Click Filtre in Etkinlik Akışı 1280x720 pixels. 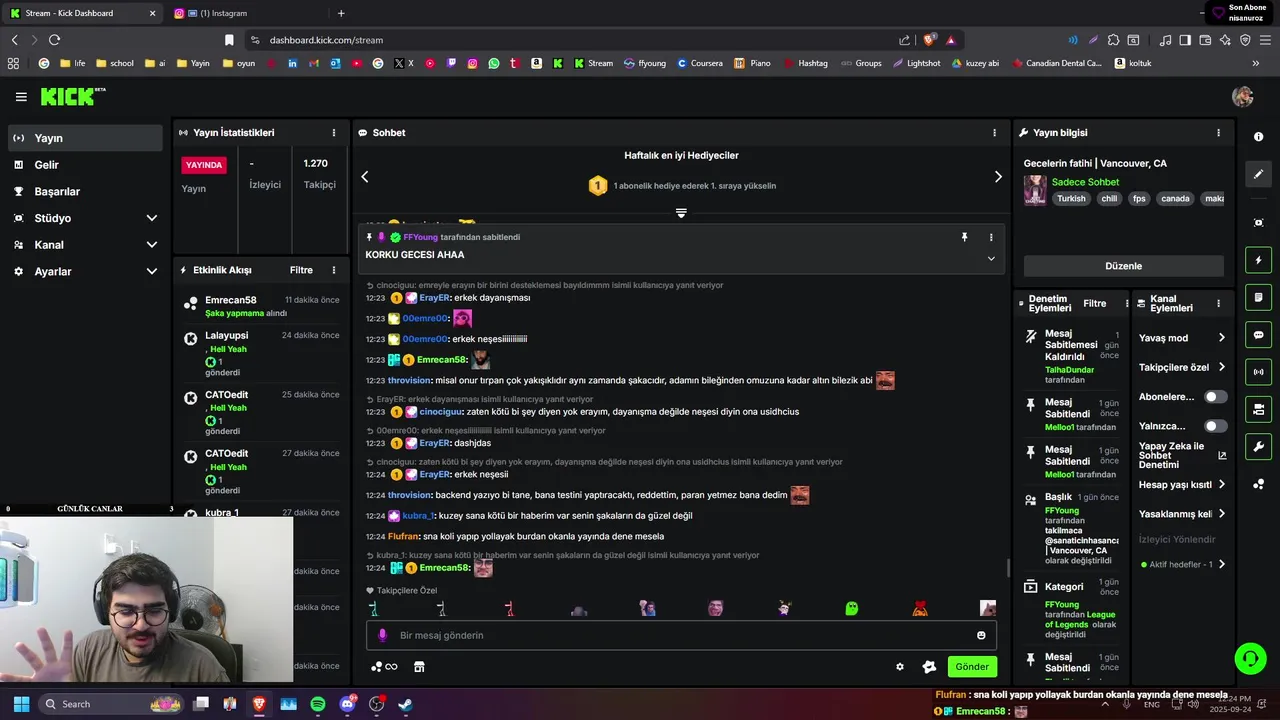tap(301, 270)
